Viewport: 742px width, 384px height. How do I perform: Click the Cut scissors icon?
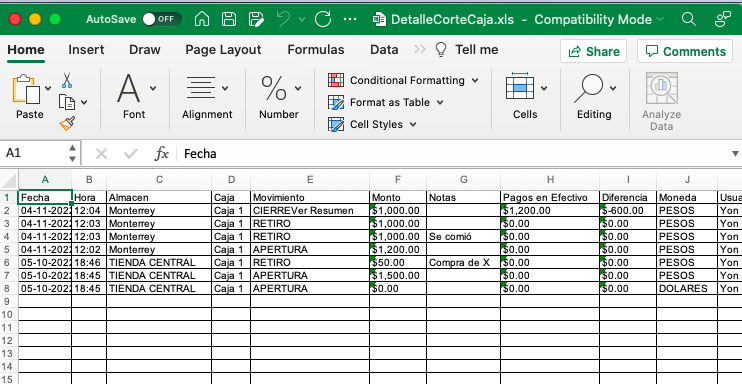(67, 80)
